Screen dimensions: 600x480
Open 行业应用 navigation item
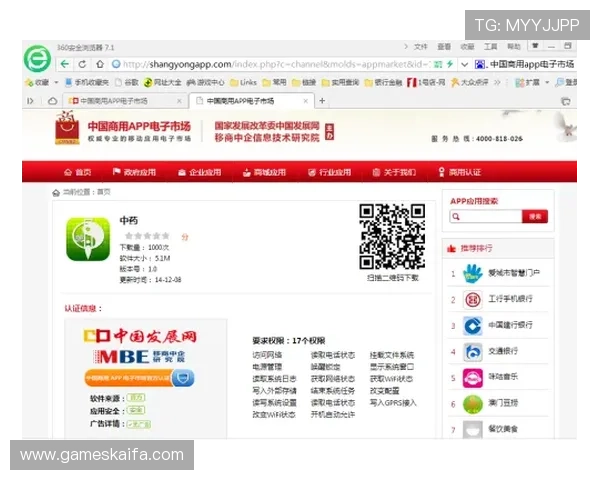(x=329, y=172)
